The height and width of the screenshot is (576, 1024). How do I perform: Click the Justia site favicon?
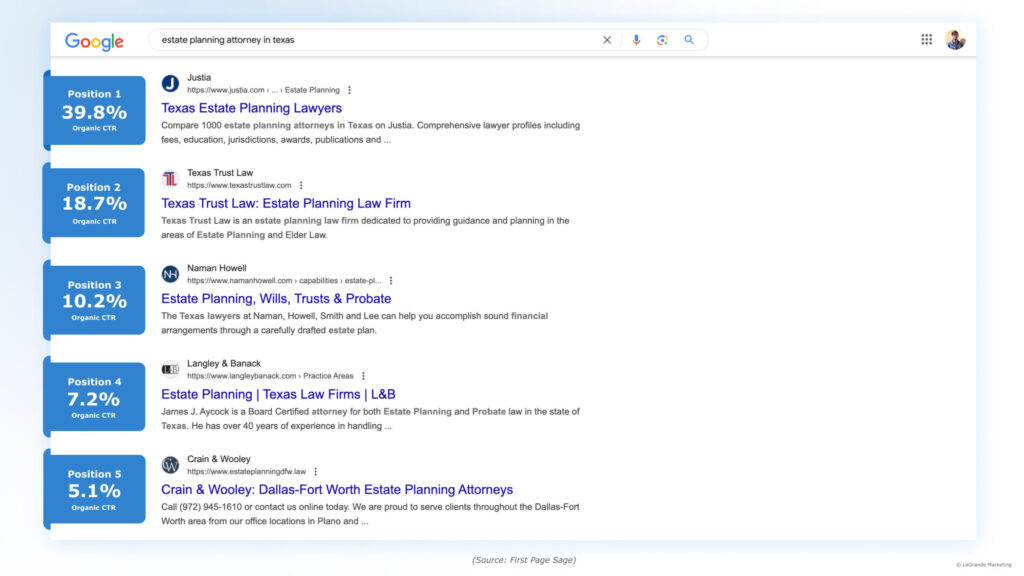[170, 83]
